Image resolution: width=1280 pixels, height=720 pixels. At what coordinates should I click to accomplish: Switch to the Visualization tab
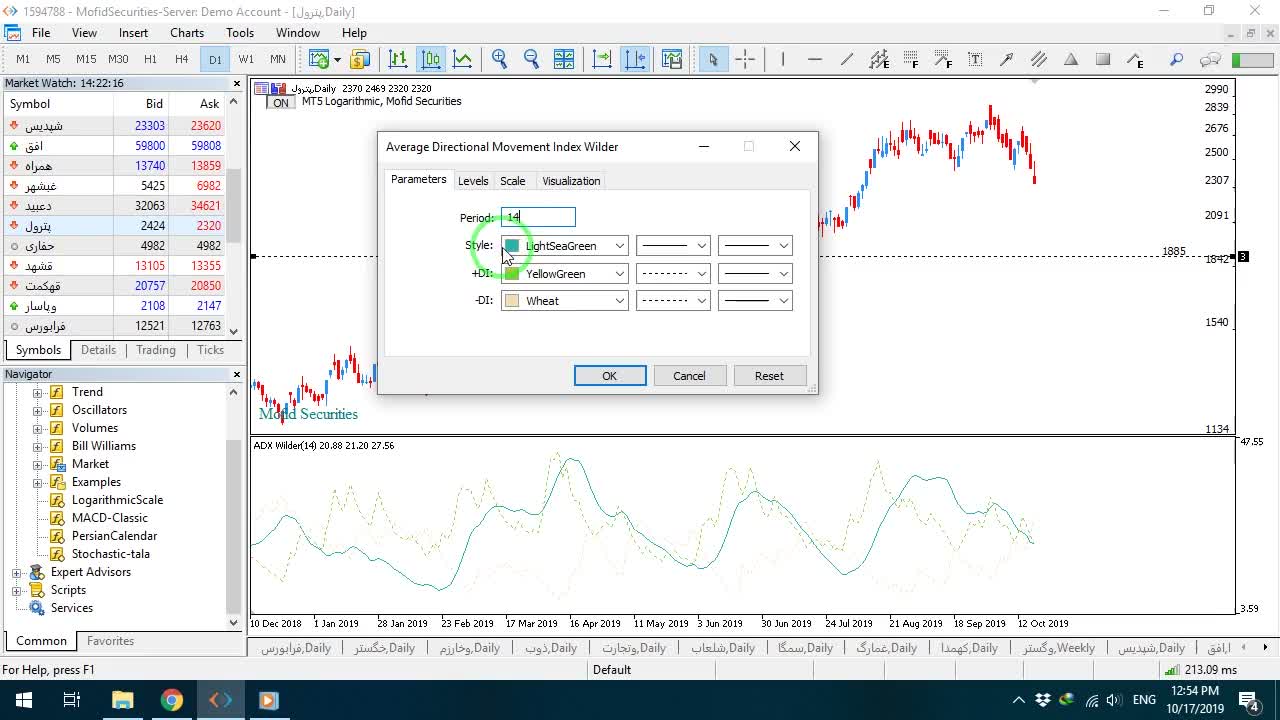point(571,181)
